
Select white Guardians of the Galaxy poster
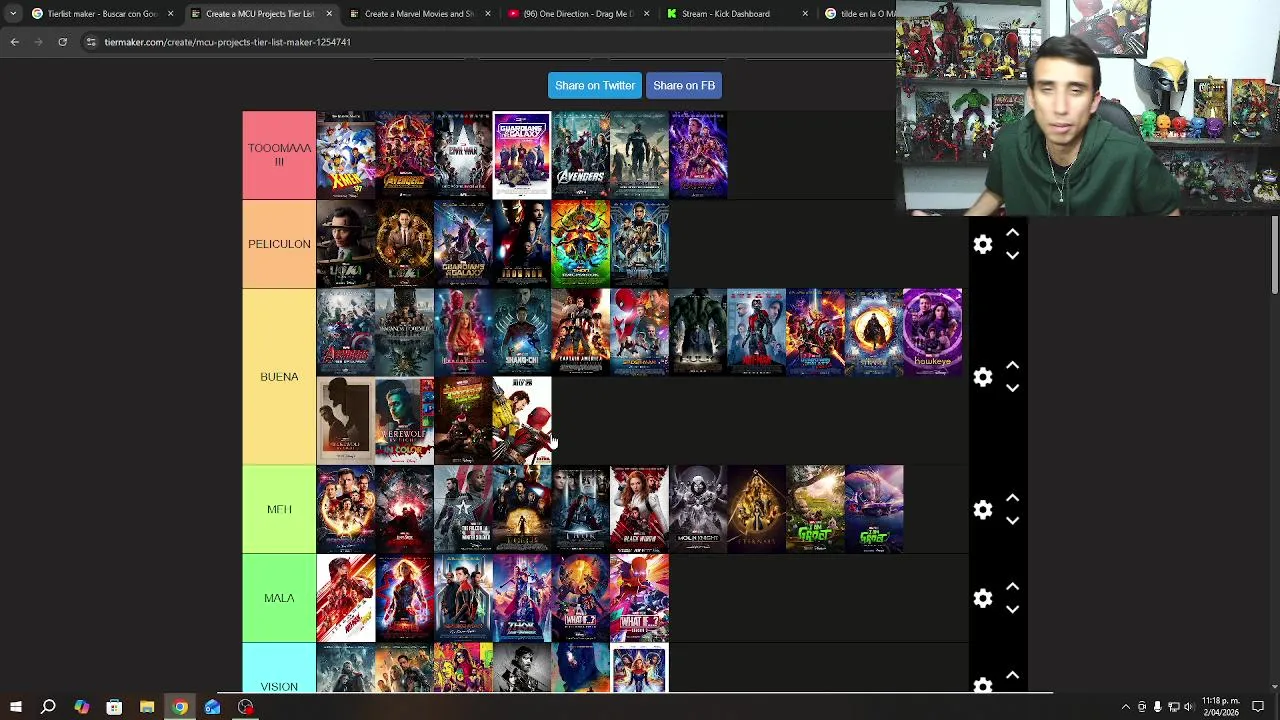point(522,155)
